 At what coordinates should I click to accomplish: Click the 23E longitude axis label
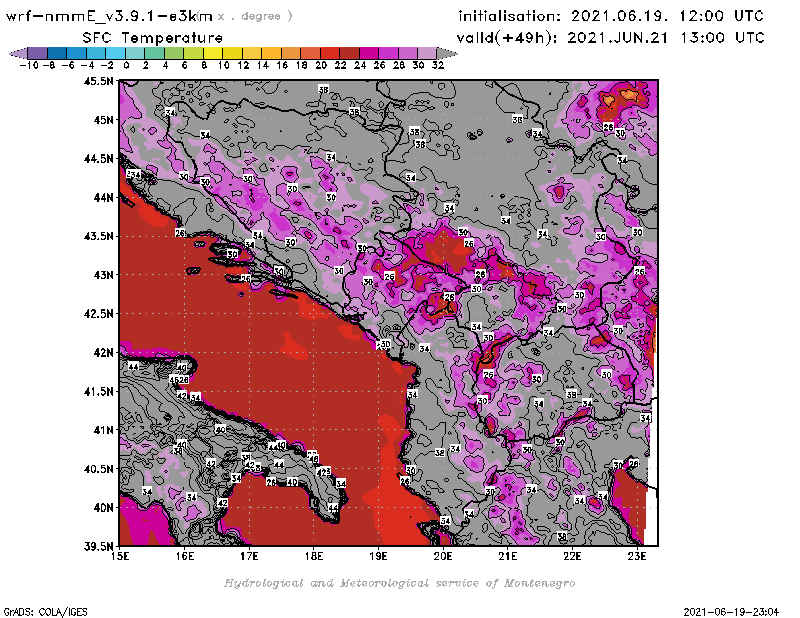coord(636,557)
